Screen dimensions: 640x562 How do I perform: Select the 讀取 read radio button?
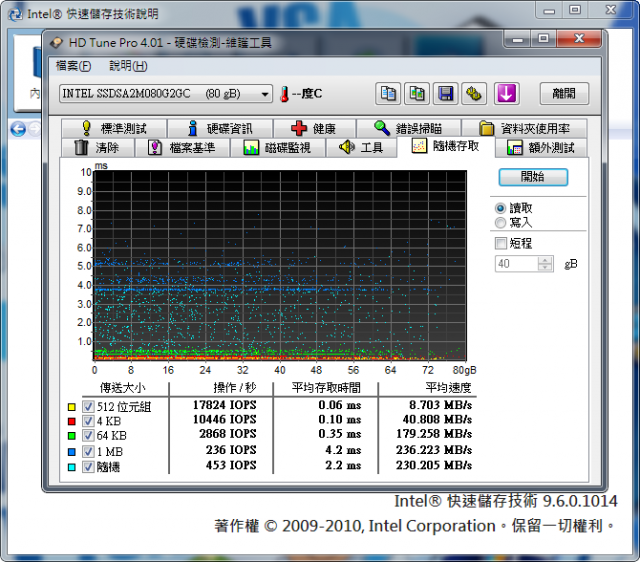click(500, 208)
